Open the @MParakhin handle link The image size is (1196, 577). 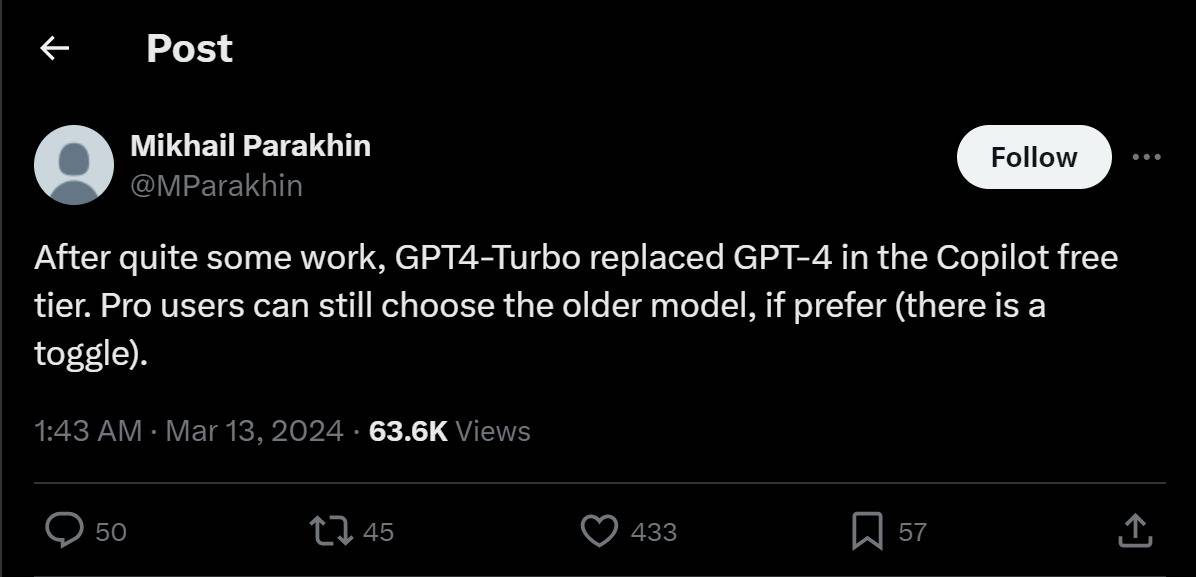click(216, 185)
